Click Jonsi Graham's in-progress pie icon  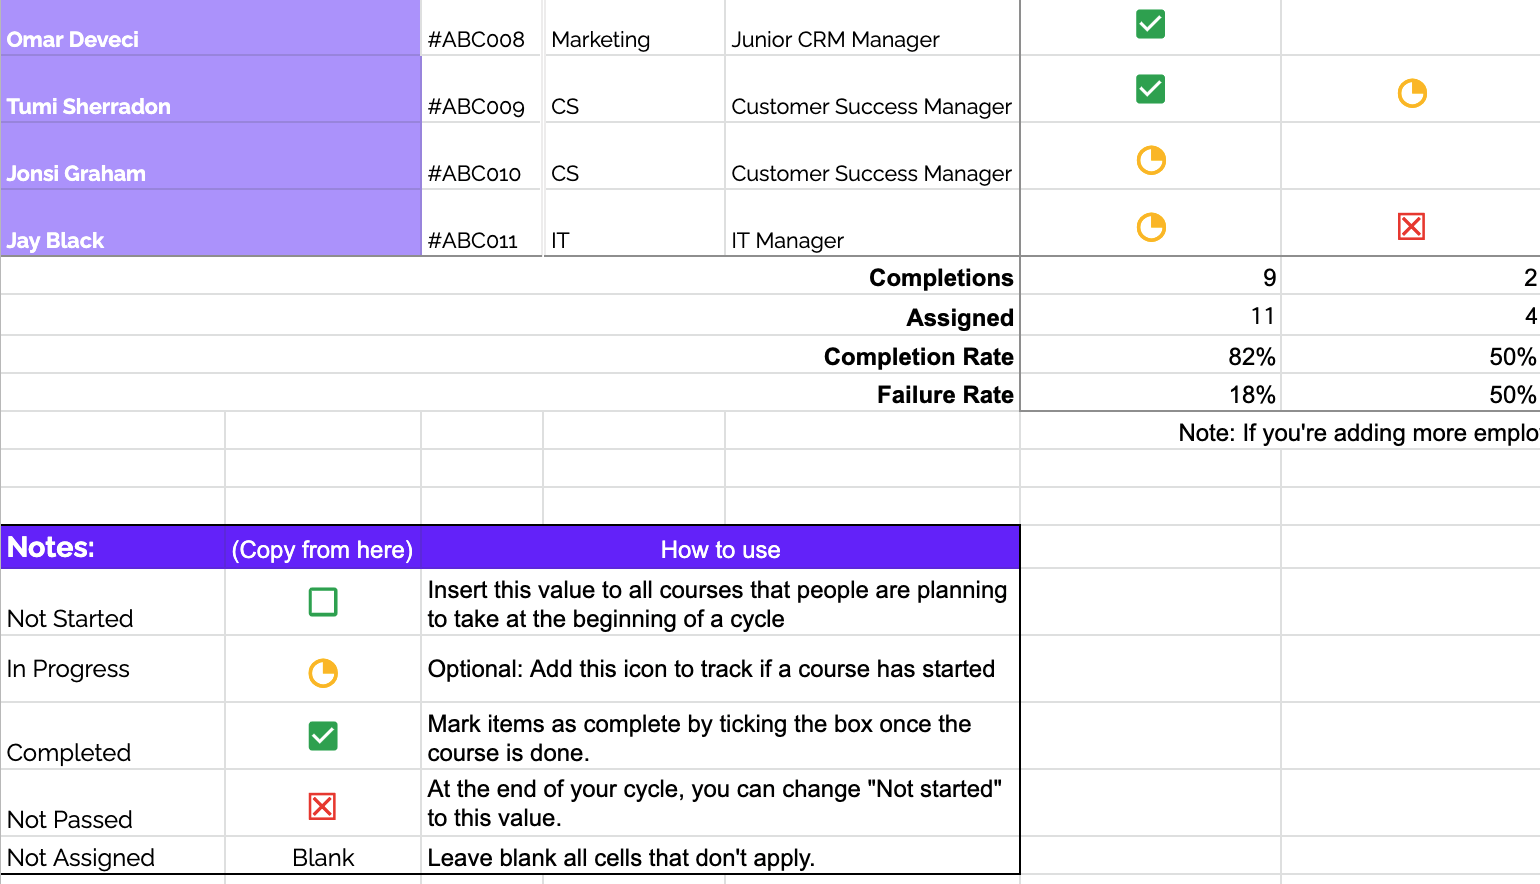click(1151, 160)
